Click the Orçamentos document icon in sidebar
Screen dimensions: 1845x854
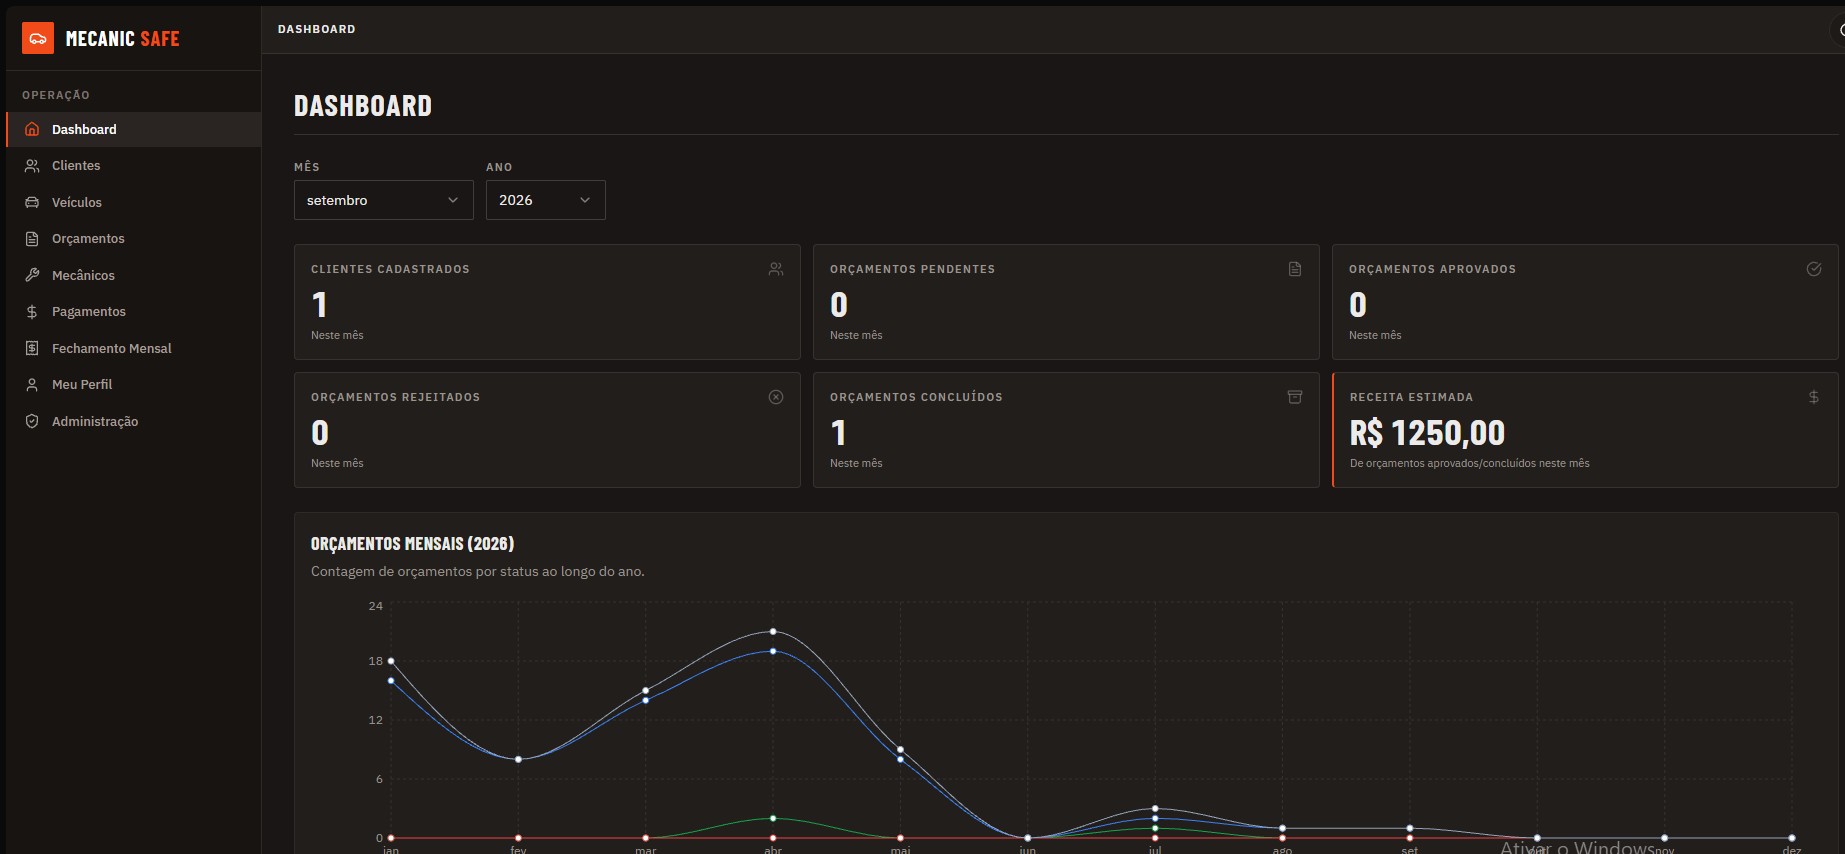pos(32,239)
